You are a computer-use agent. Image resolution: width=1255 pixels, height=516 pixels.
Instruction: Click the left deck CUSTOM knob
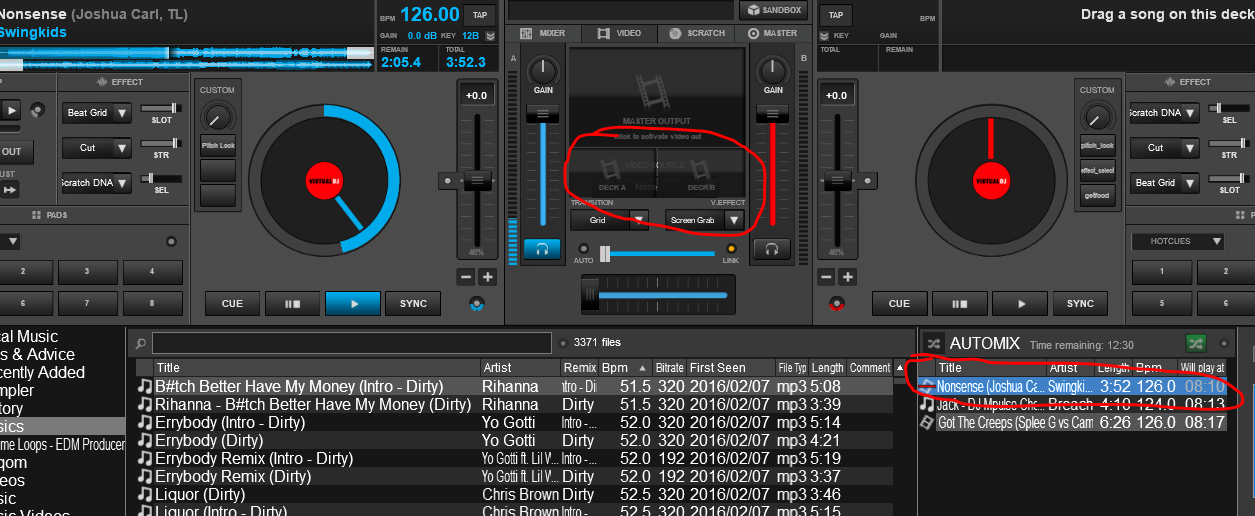pos(217,115)
